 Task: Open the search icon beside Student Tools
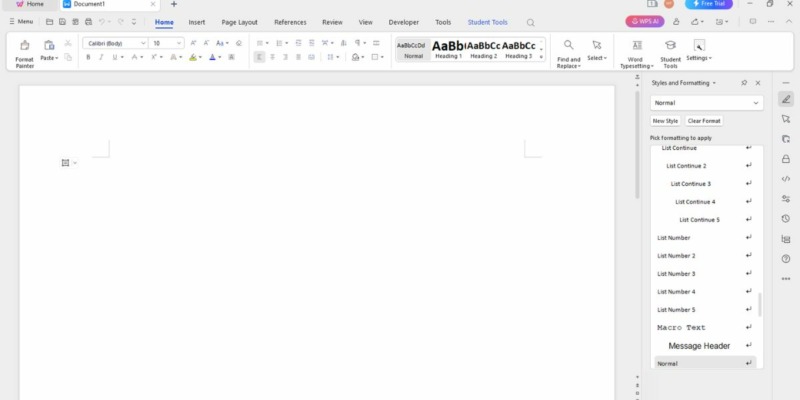coord(531,22)
